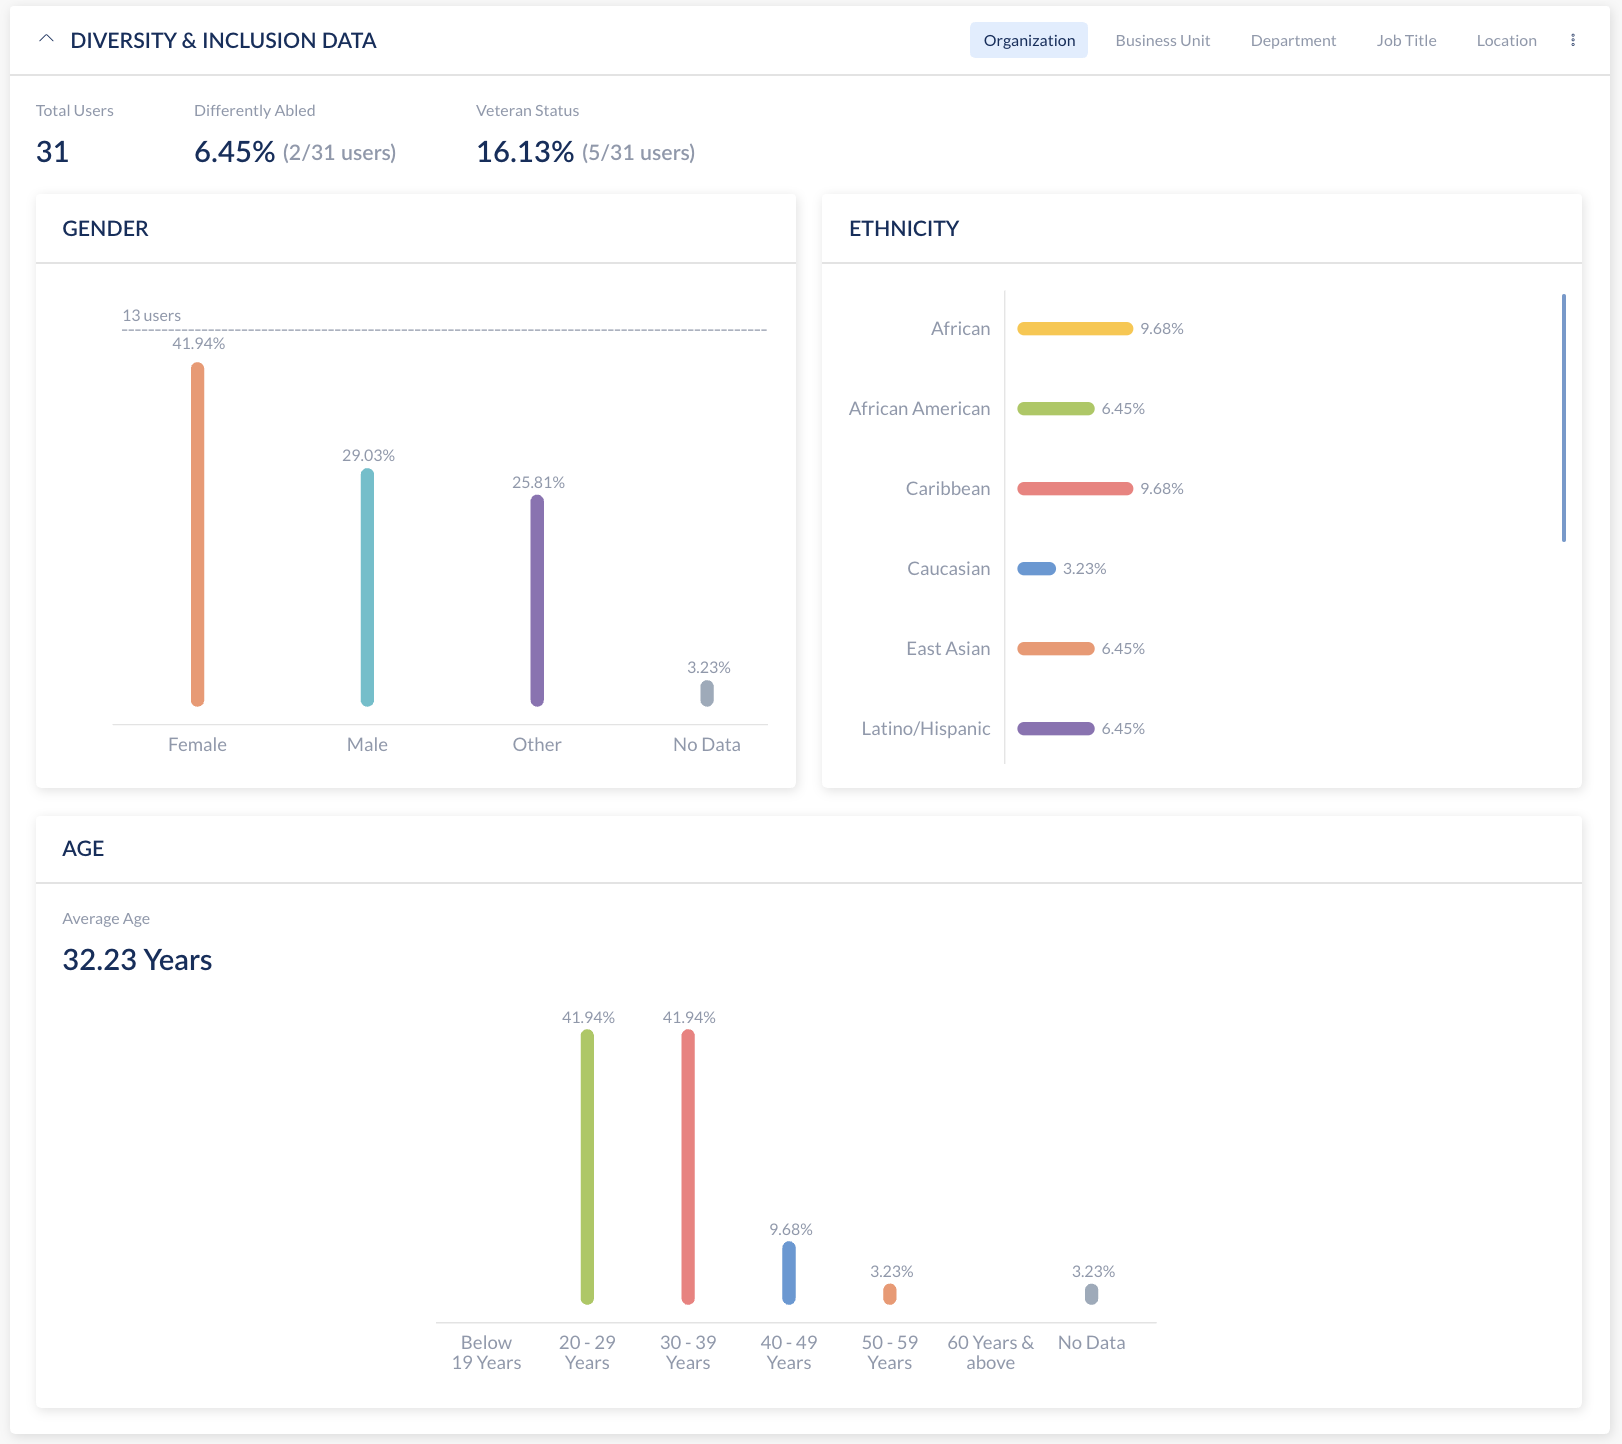The width and height of the screenshot is (1622, 1444).
Task: Click the 40 - 49 Years age bar
Action: (789, 1273)
